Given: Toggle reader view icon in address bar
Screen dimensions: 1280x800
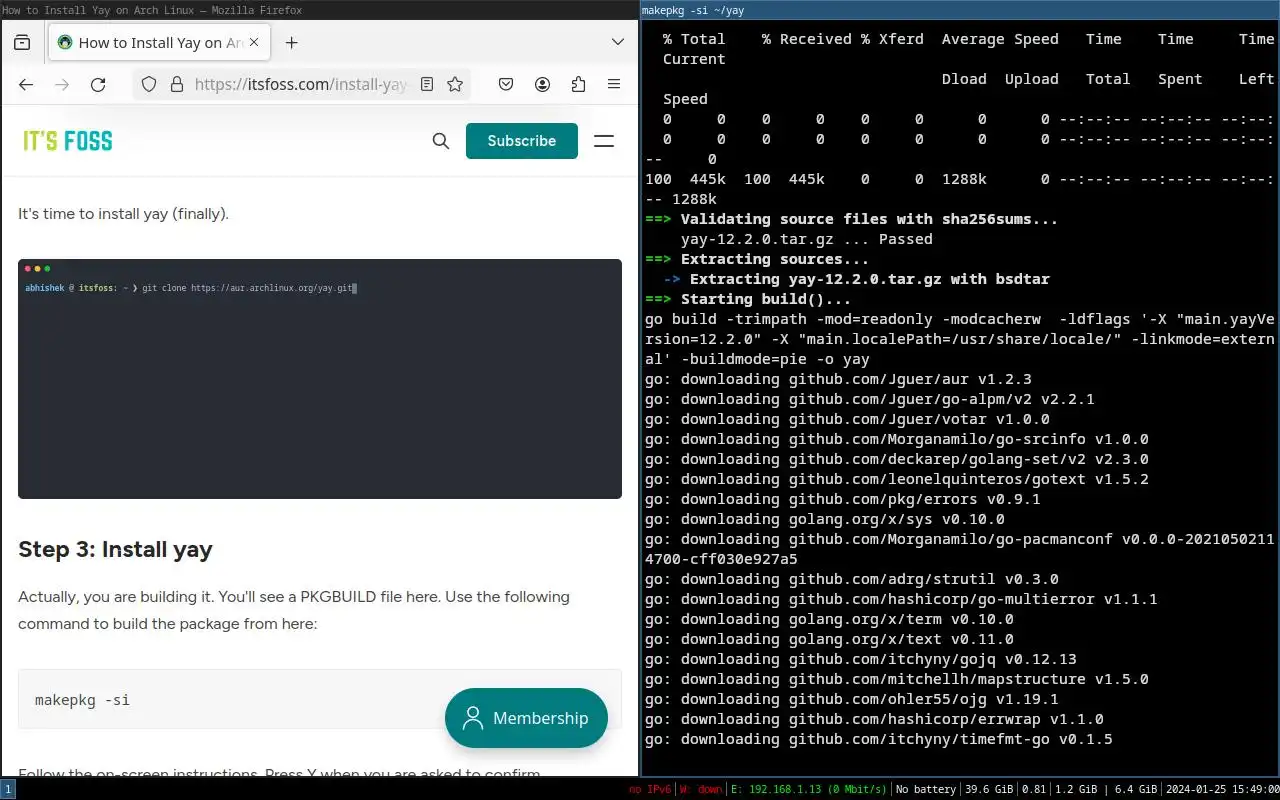Looking at the screenshot, I should [x=427, y=85].
